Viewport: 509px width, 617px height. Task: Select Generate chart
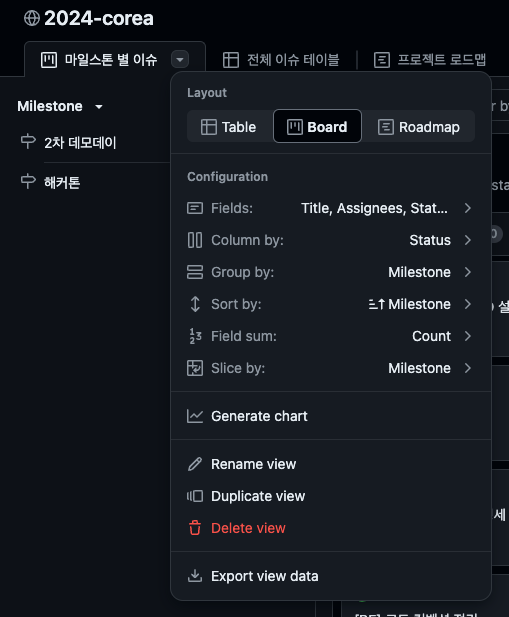330,416
